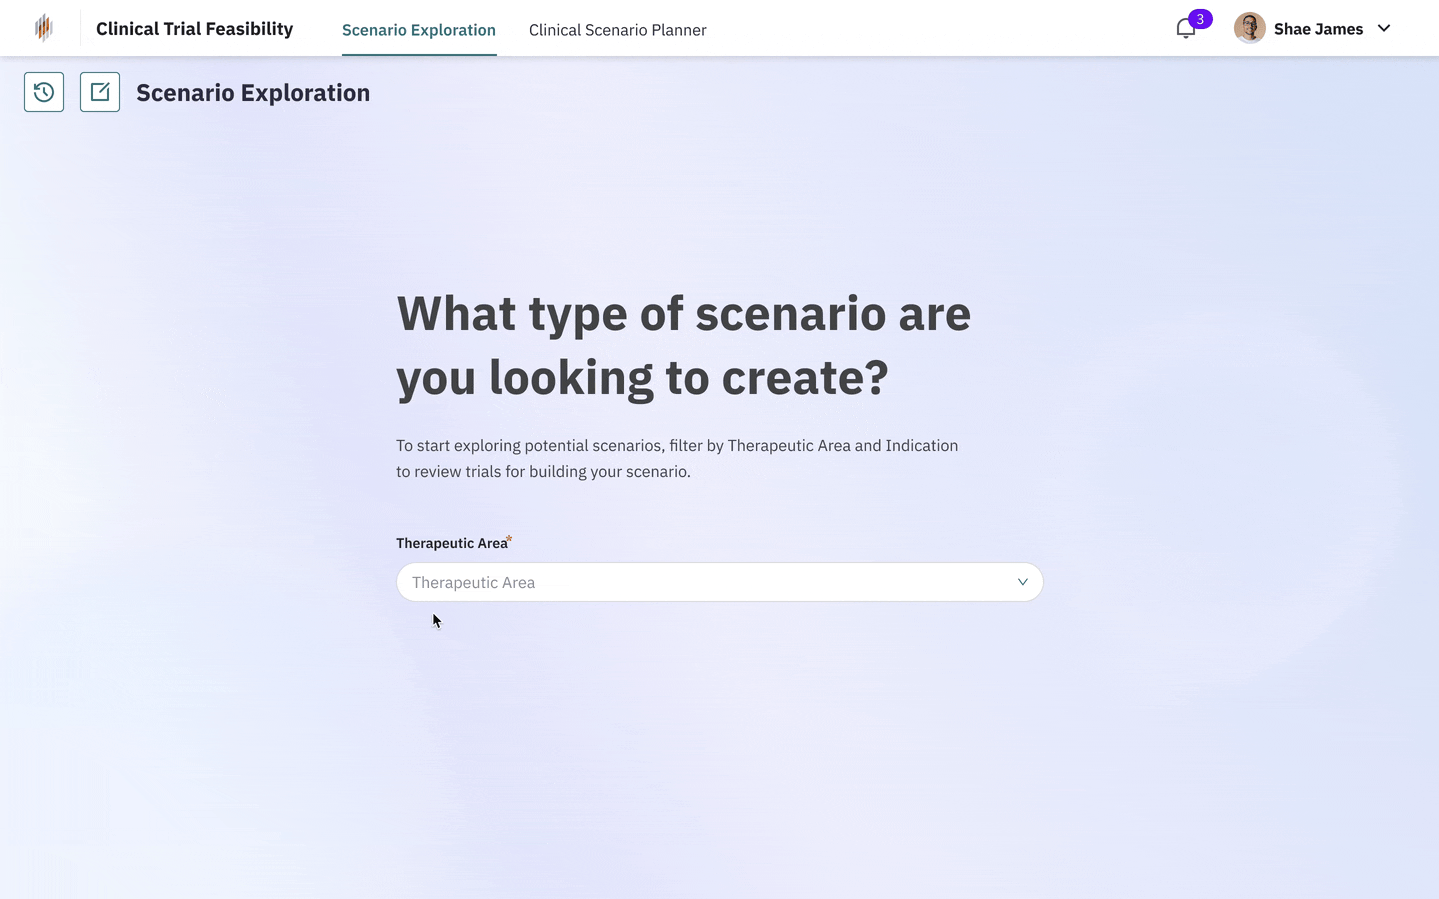Click the "What type of scenario" headline

(x=684, y=314)
